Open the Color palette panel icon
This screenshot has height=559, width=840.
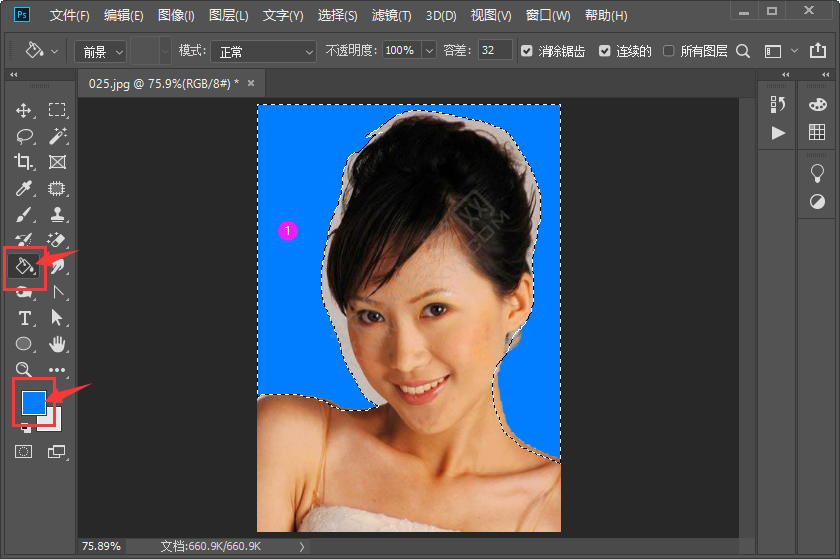click(x=818, y=105)
